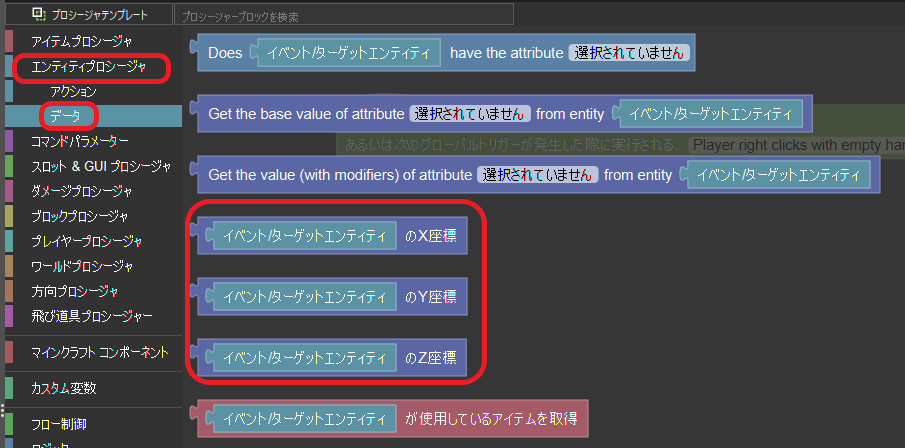Open the スロット & GUI プロシージャ category
This screenshot has height=448, width=905.
pyautogui.click(x=101, y=166)
